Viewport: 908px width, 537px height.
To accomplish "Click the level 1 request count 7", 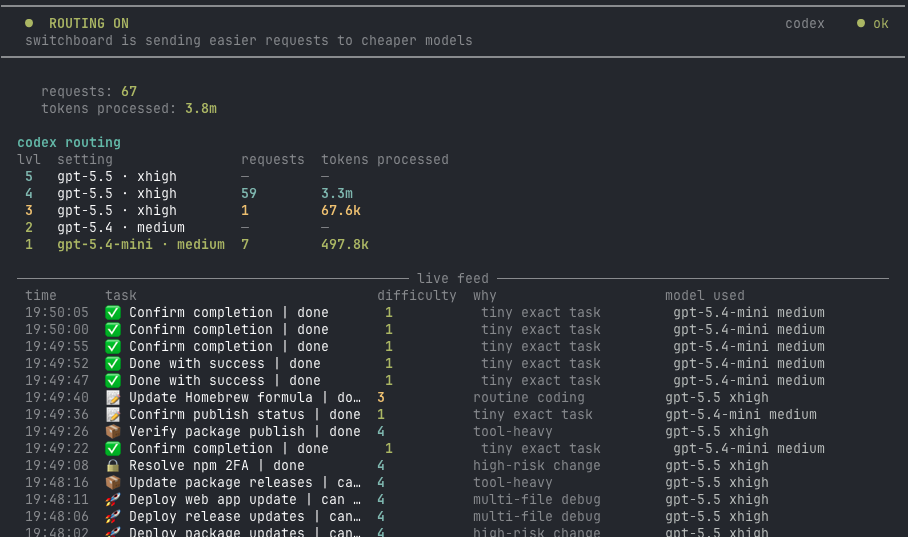I will point(245,244).
